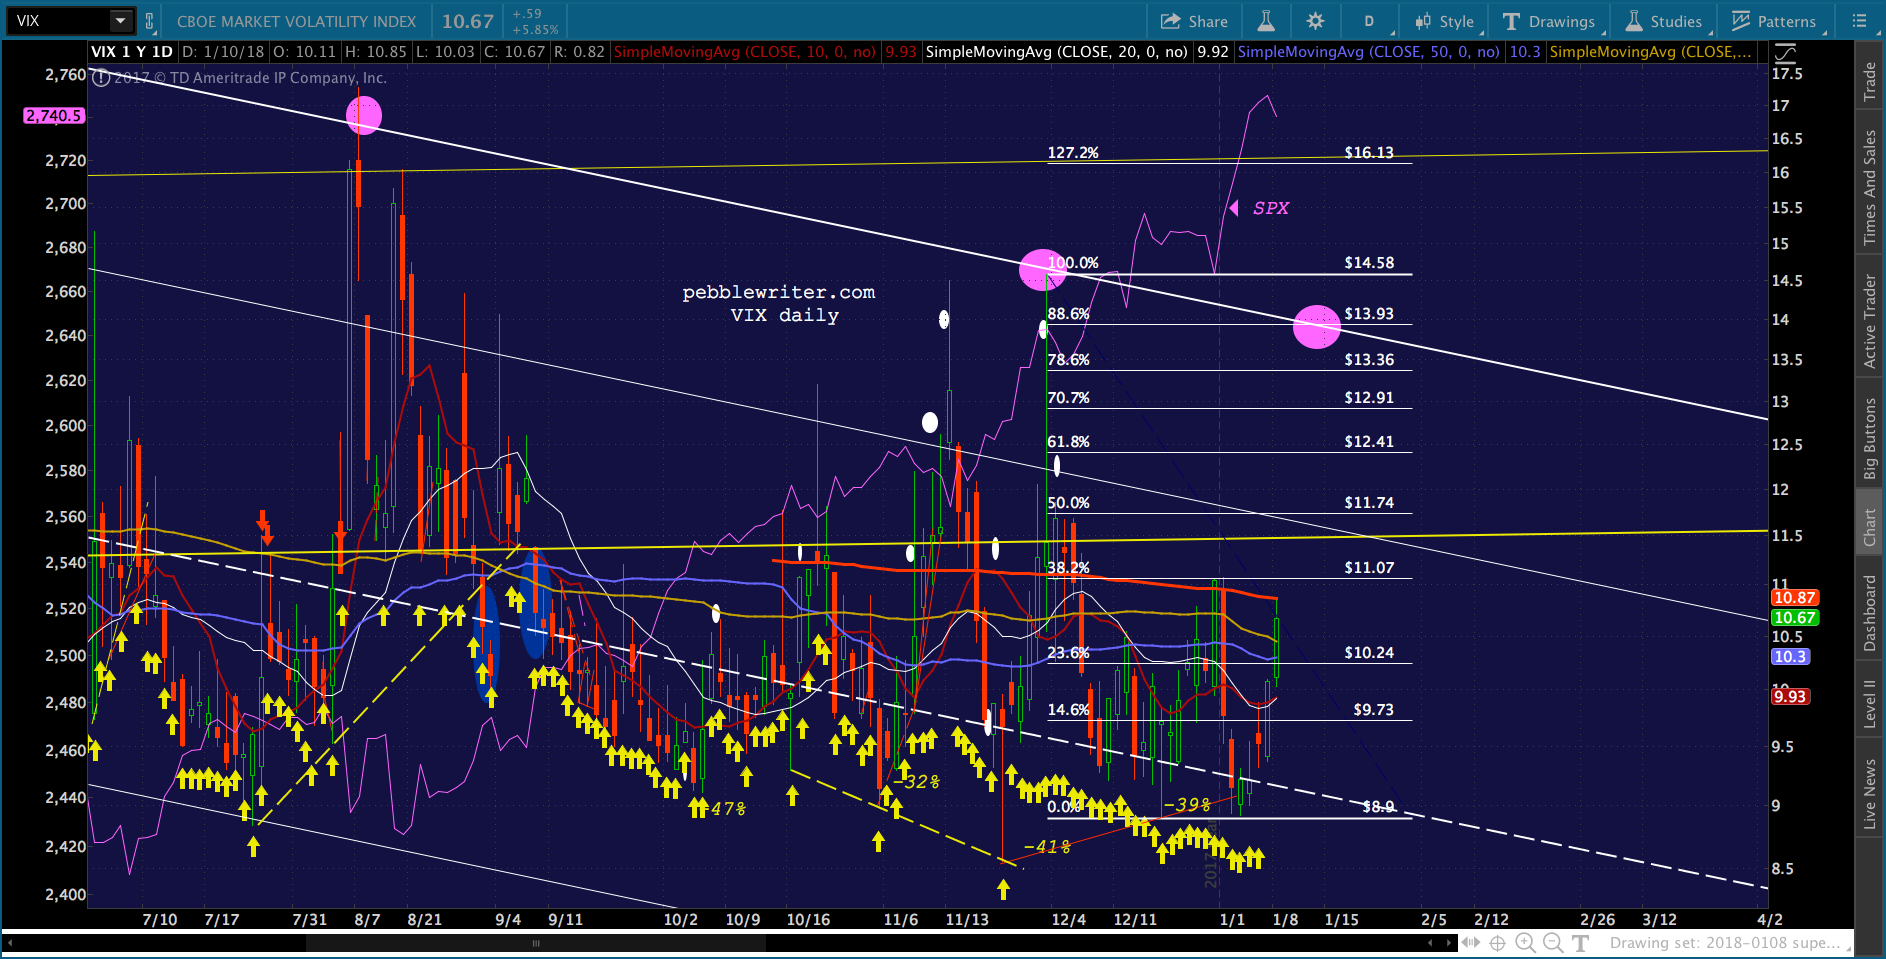The height and width of the screenshot is (959, 1886).
Task: Click the $11.07 Fibonacci price label
Action: (x=1369, y=568)
